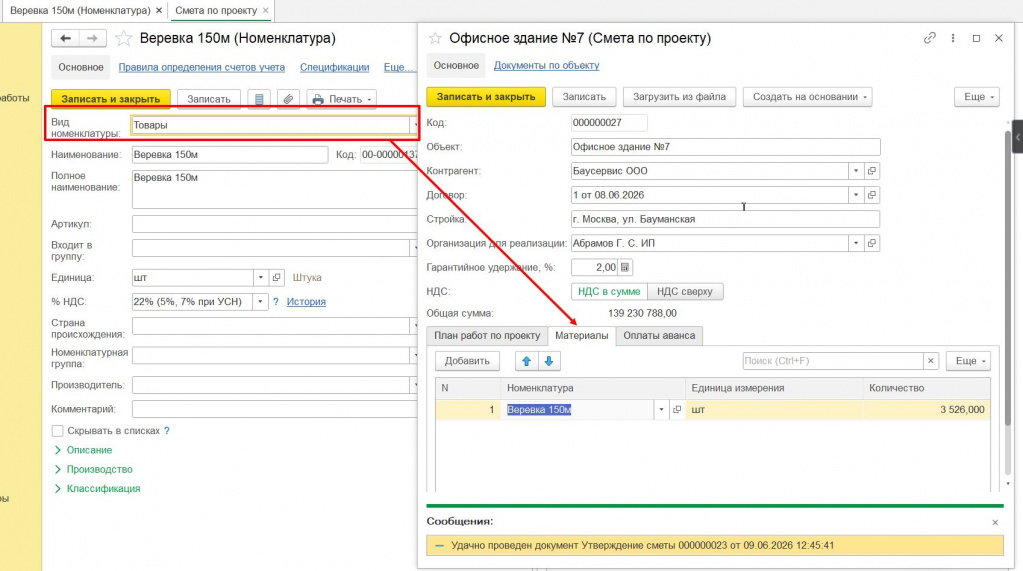
Task: Activate Смета по проекту window tab
Action: [216, 10]
